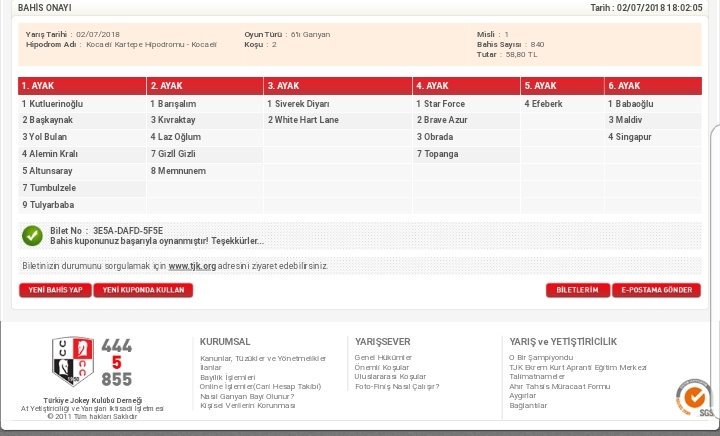Select the text '1 Barışalım'
The height and width of the screenshot is (436, 720).
[173, 104]
